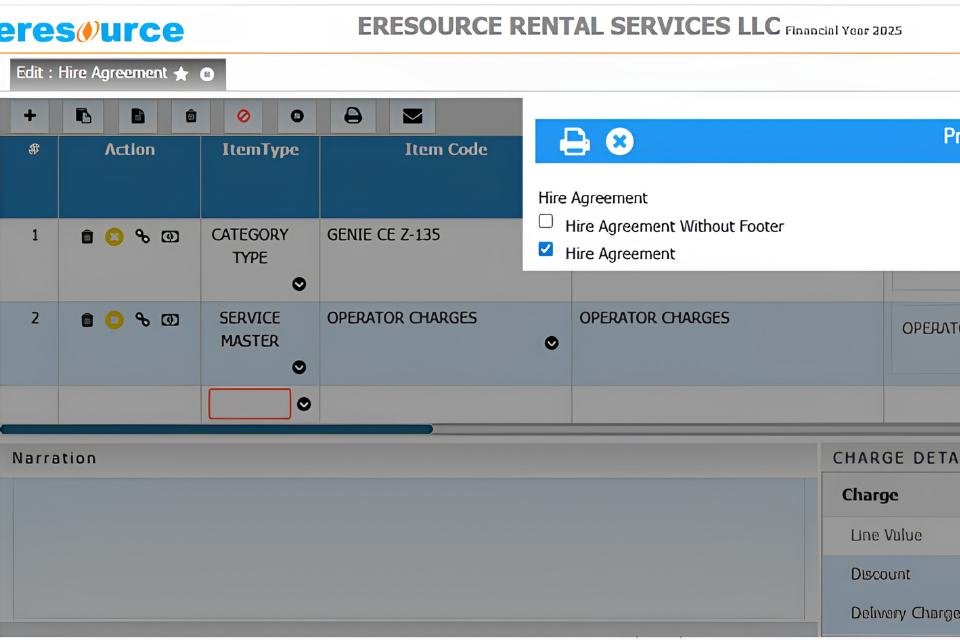Viewport: 960px width, 640px height.
Task: Click the Delivery Charge row
Action: click(891, 613)
